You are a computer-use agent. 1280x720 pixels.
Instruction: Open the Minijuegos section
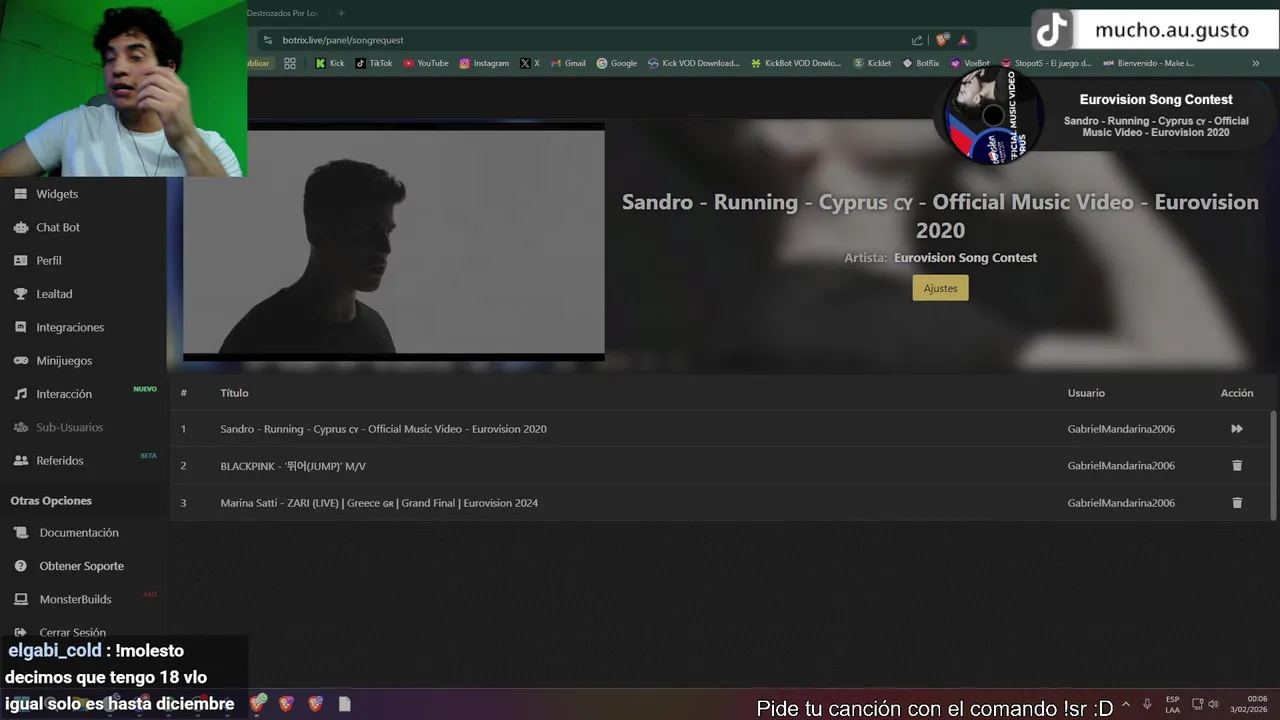pyautogui.click(x=64, y=360)
